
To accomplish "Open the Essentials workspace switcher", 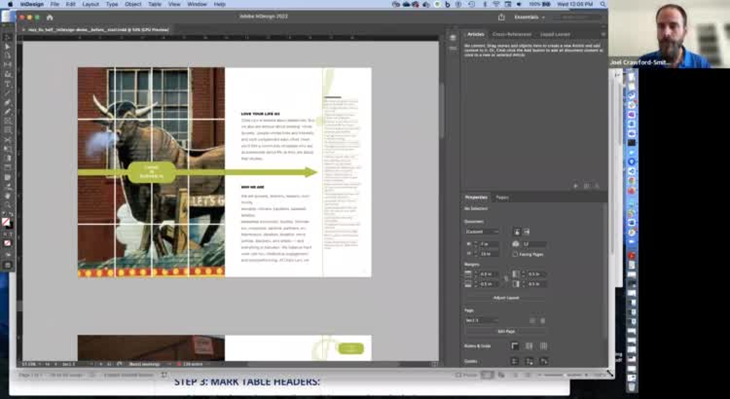I will tap(529, 17).
